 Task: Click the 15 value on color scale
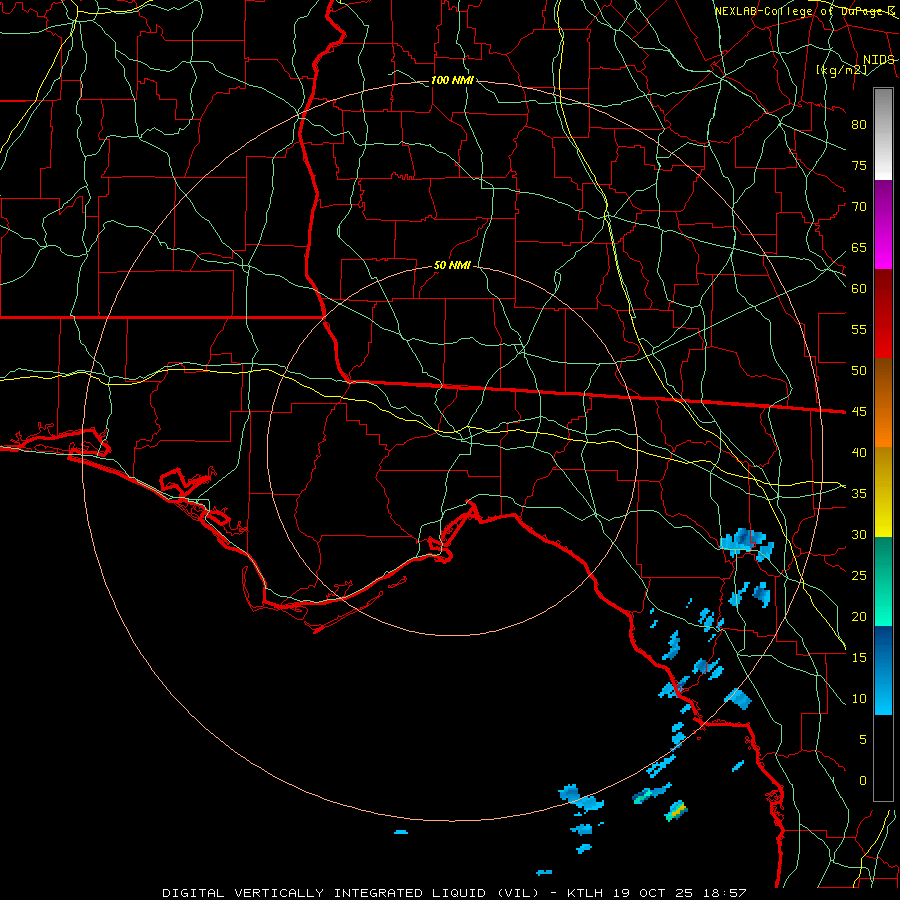pyautogui.click(x=859, y=657)
